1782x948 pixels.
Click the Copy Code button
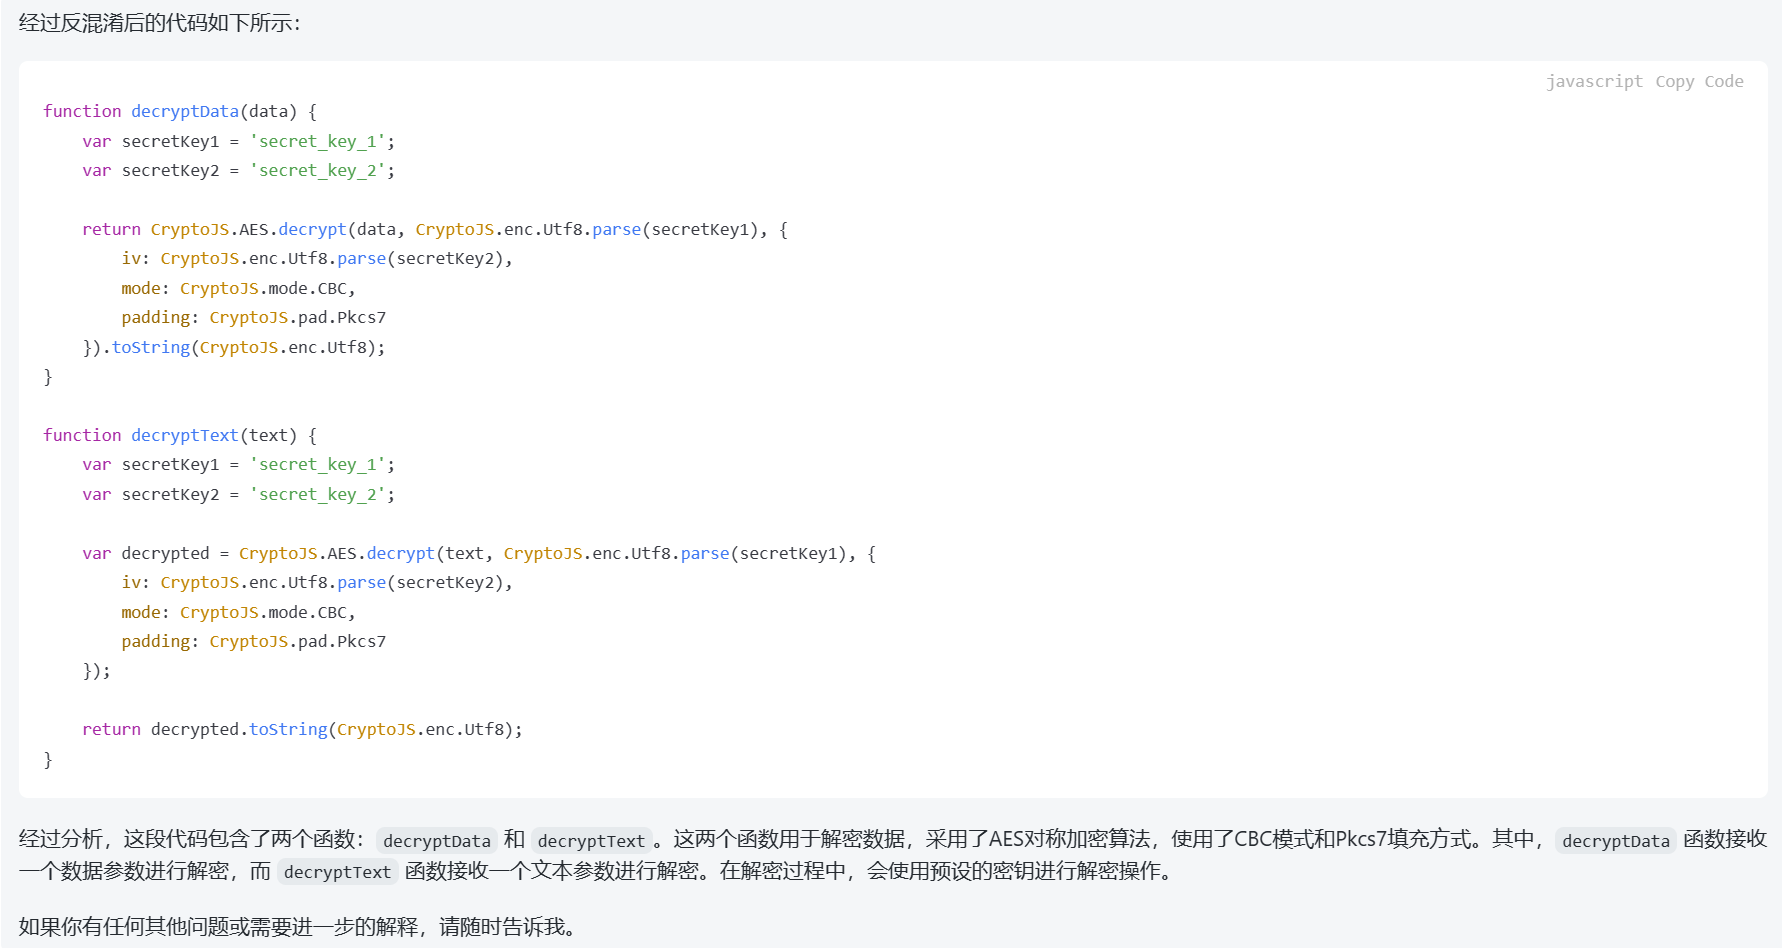point(1698,82)
